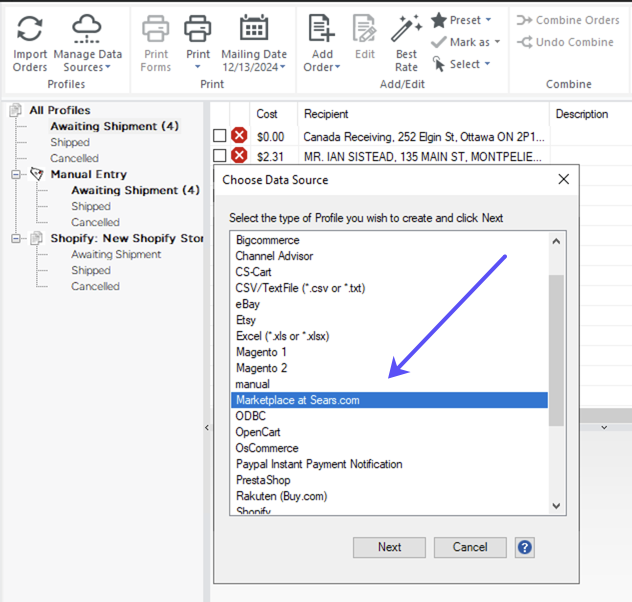This screenshot has width=632, height=602.
Task: Click the All Profiles tree icon
Action: coord(16,110)
